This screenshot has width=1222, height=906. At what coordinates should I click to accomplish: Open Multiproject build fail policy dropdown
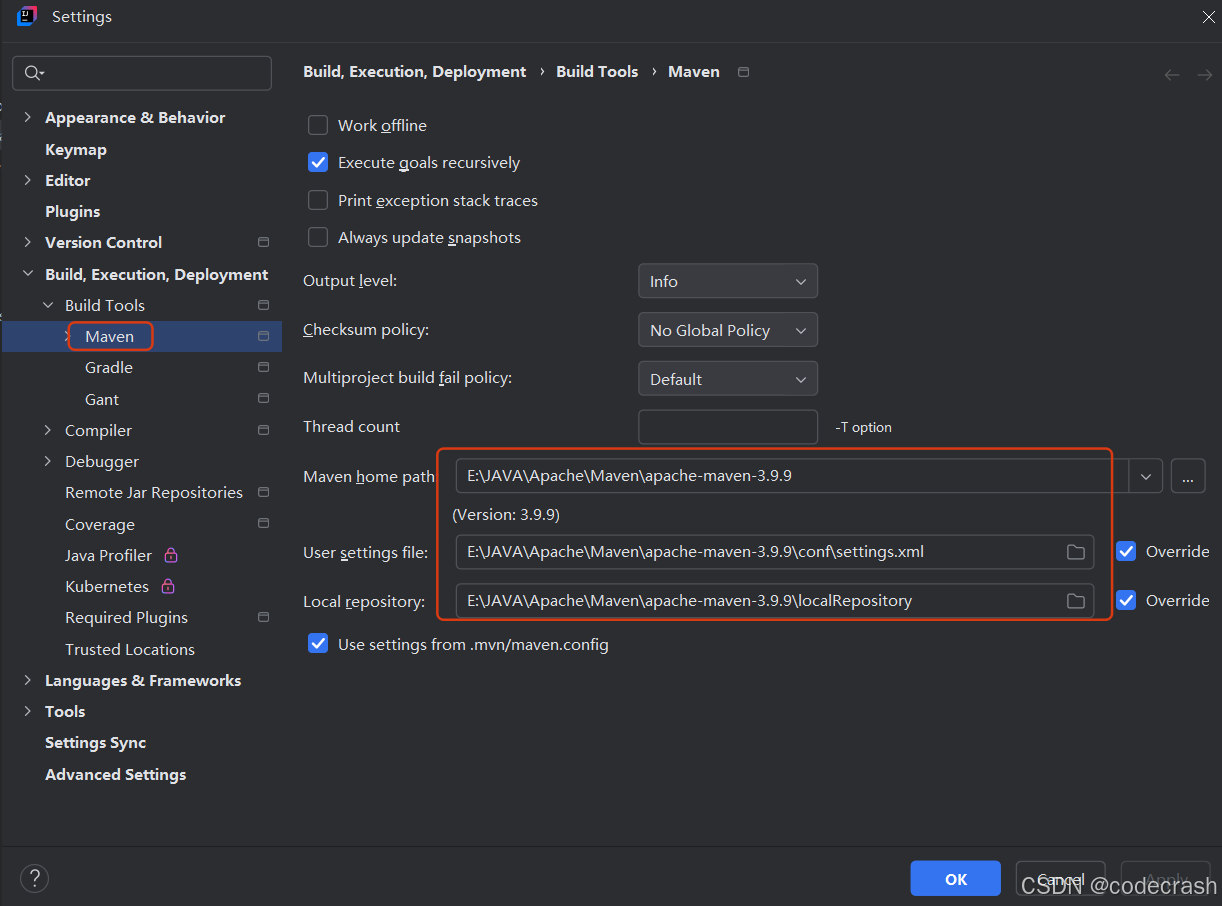(728, 379)
